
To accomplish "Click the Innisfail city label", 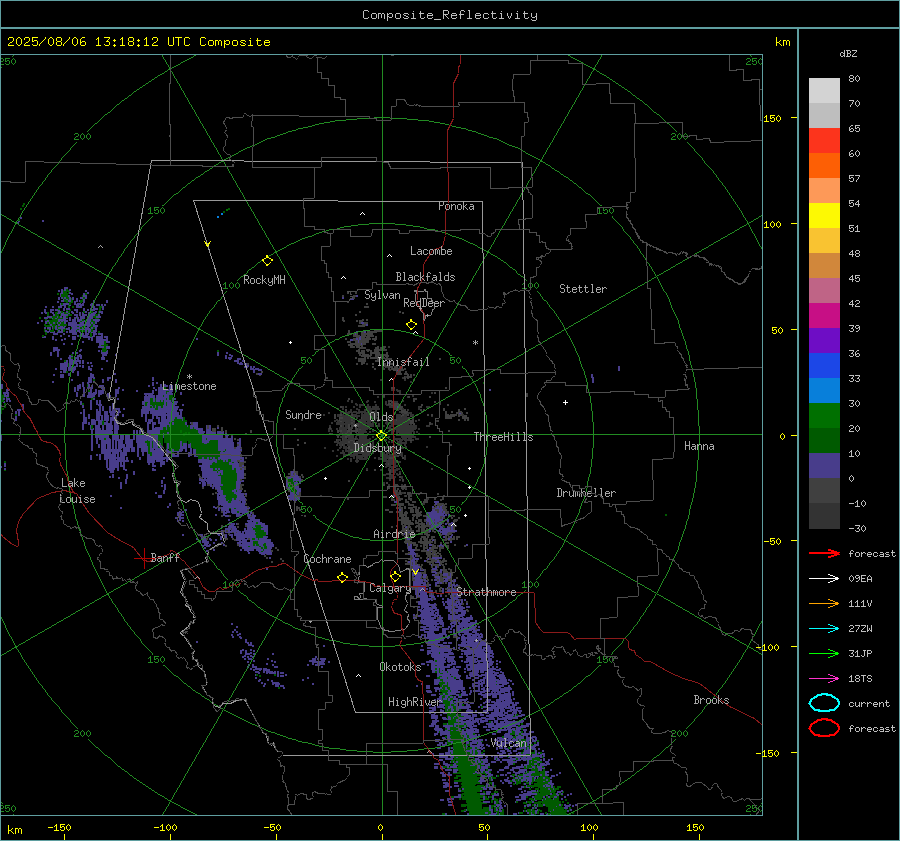I will 403,362.
